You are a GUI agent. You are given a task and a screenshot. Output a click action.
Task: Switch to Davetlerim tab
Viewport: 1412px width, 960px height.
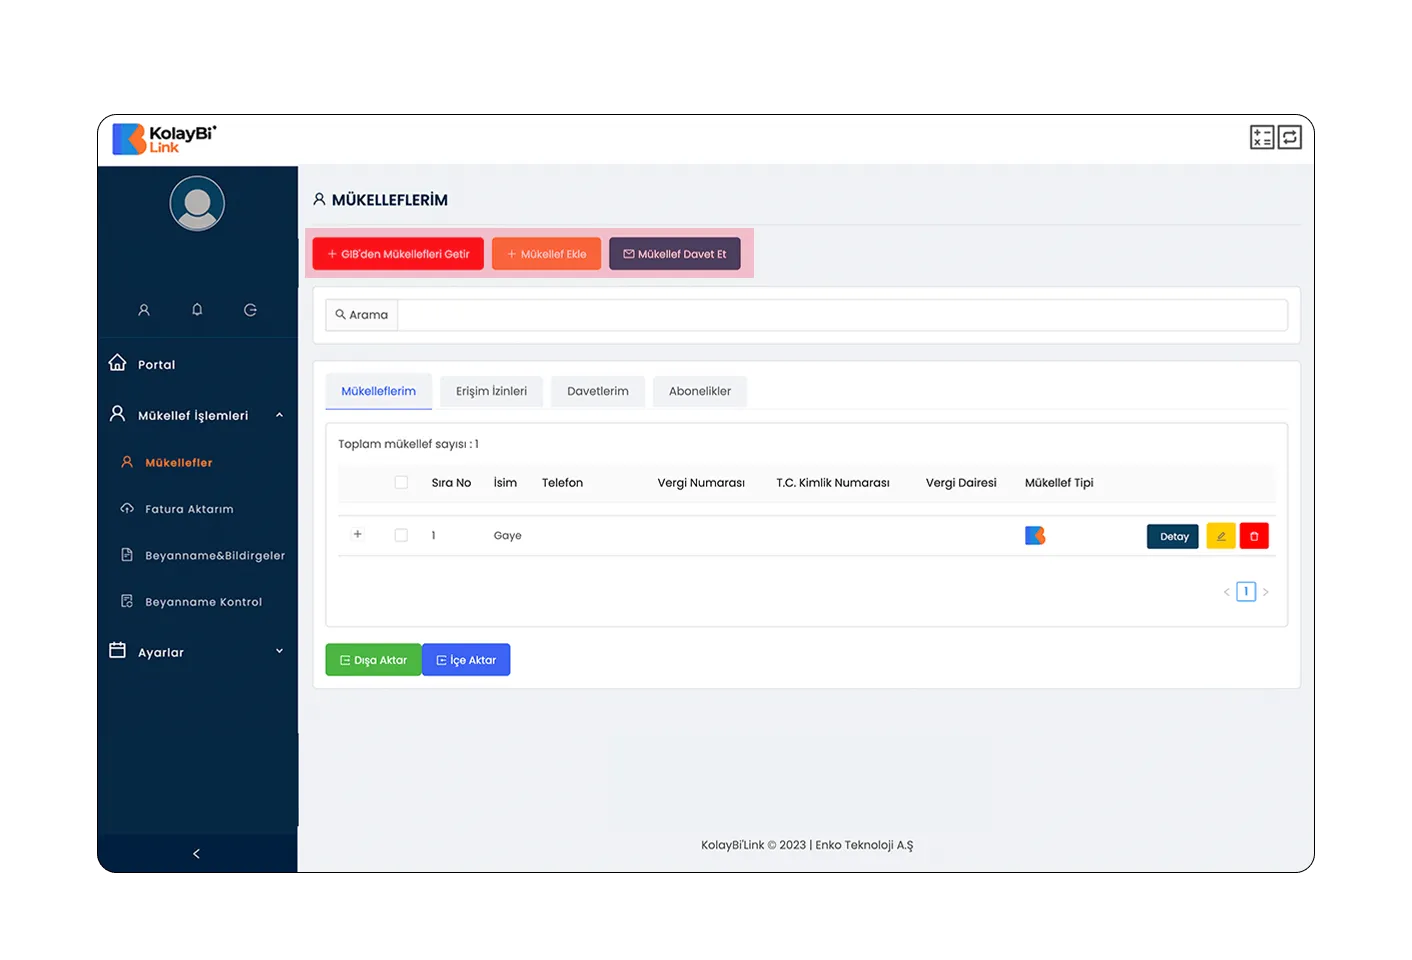pos(598,391)
